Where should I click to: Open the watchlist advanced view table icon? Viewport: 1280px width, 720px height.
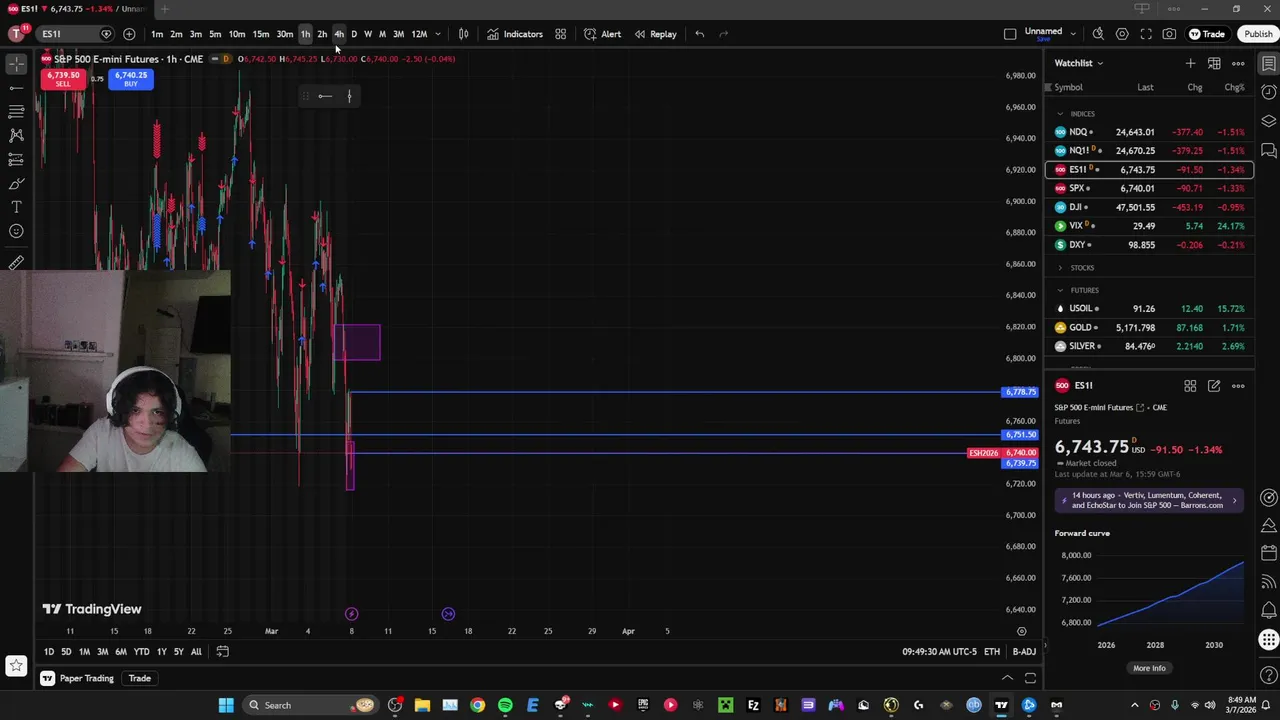[x=1214, y=63]
